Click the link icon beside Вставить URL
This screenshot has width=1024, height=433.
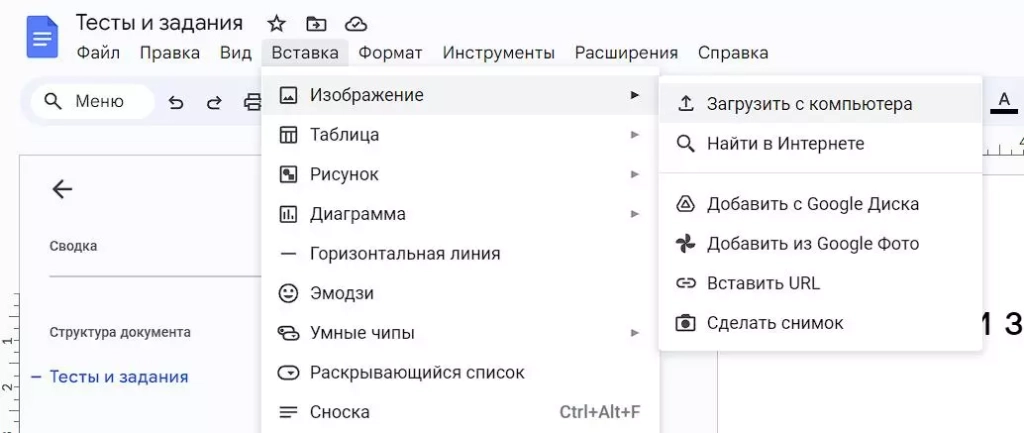pos(685,283)
